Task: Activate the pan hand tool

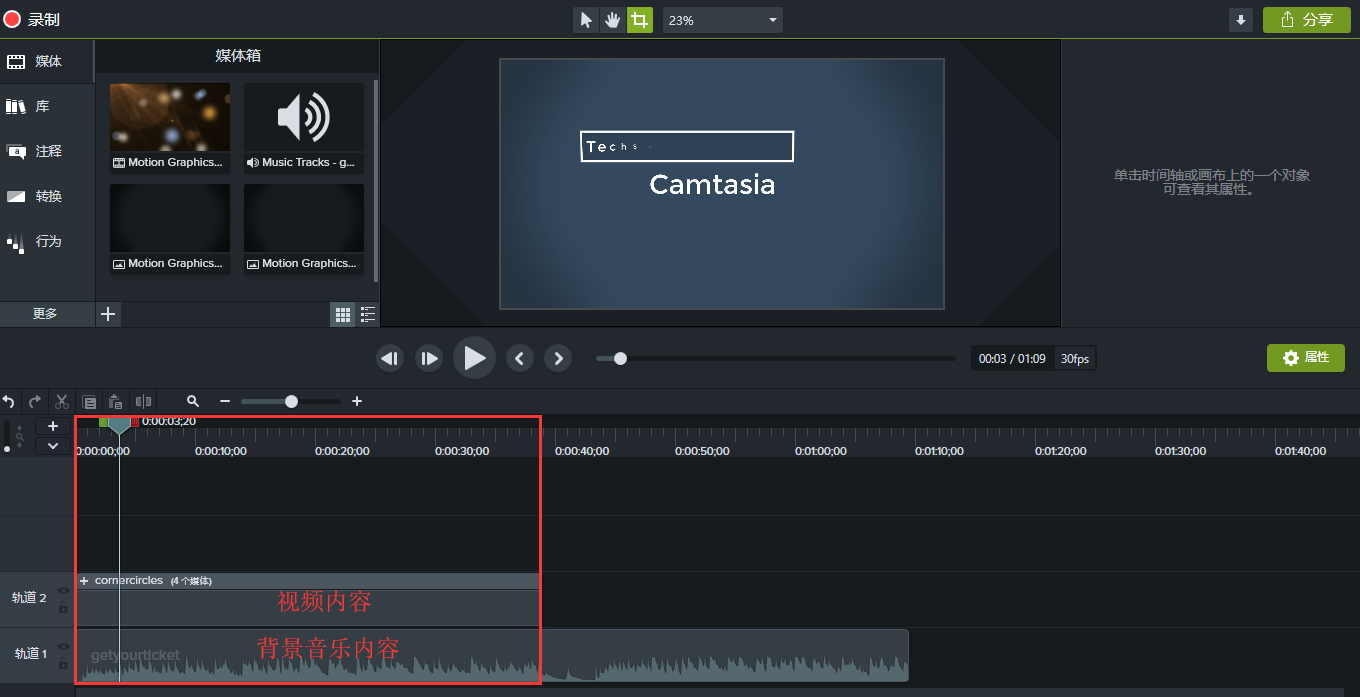Action: coord(612,20)
